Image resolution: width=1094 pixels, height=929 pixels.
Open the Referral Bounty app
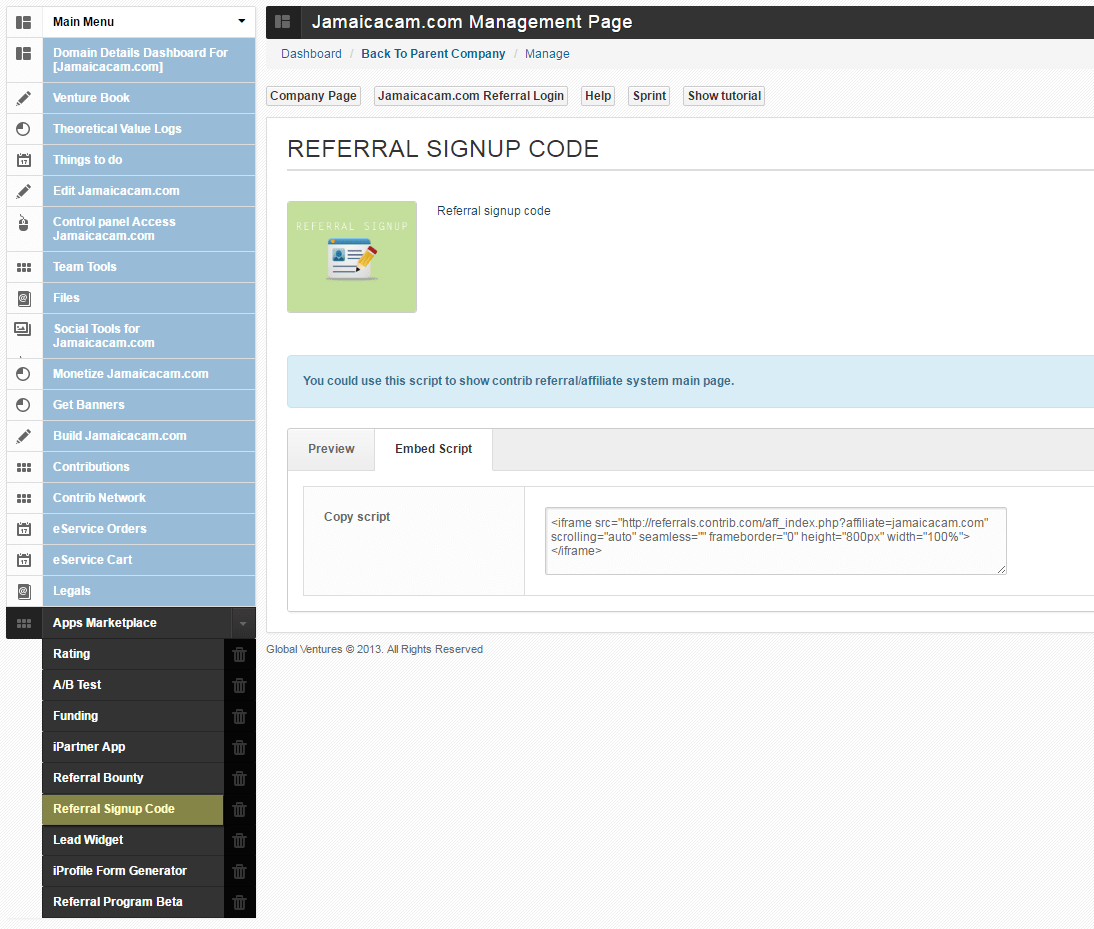tap(133, 778)
